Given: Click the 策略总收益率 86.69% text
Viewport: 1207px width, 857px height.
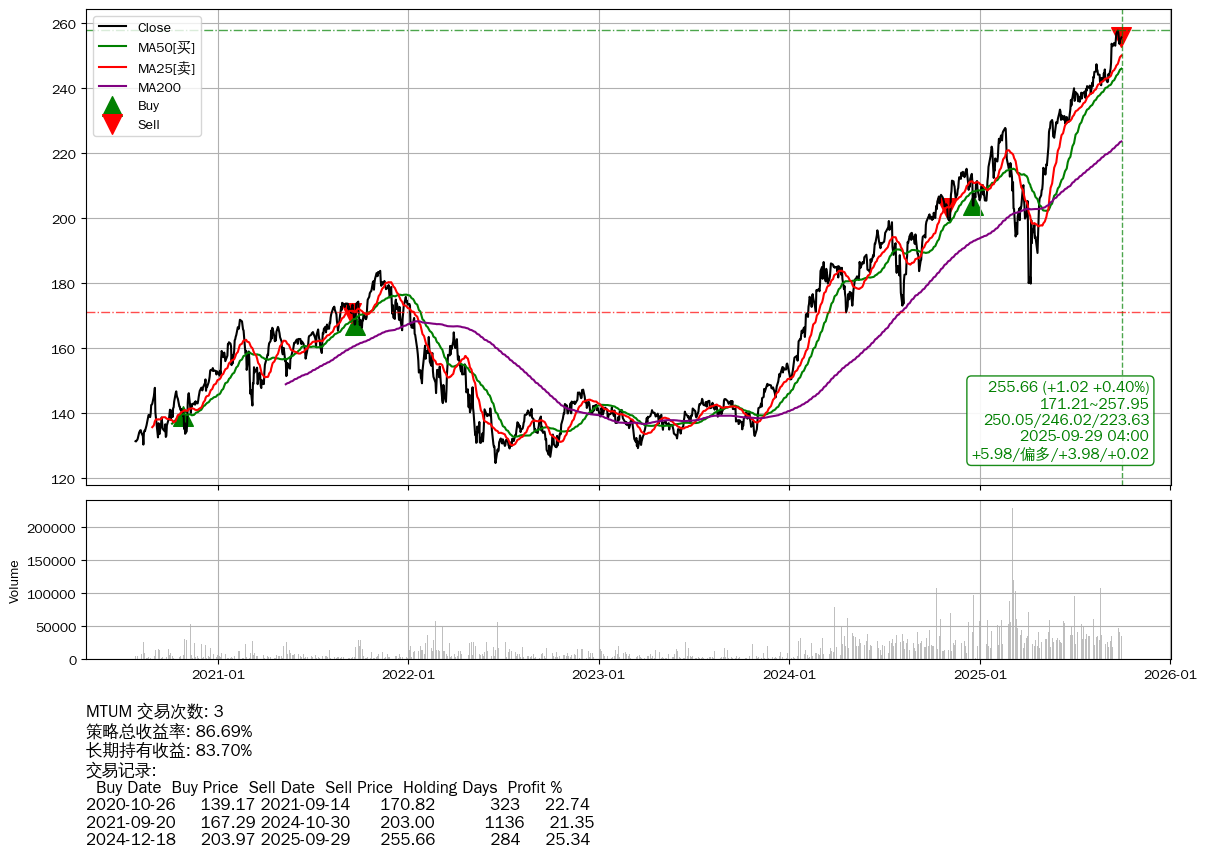Looking at the screenshot, I should [x=169, y=731].
